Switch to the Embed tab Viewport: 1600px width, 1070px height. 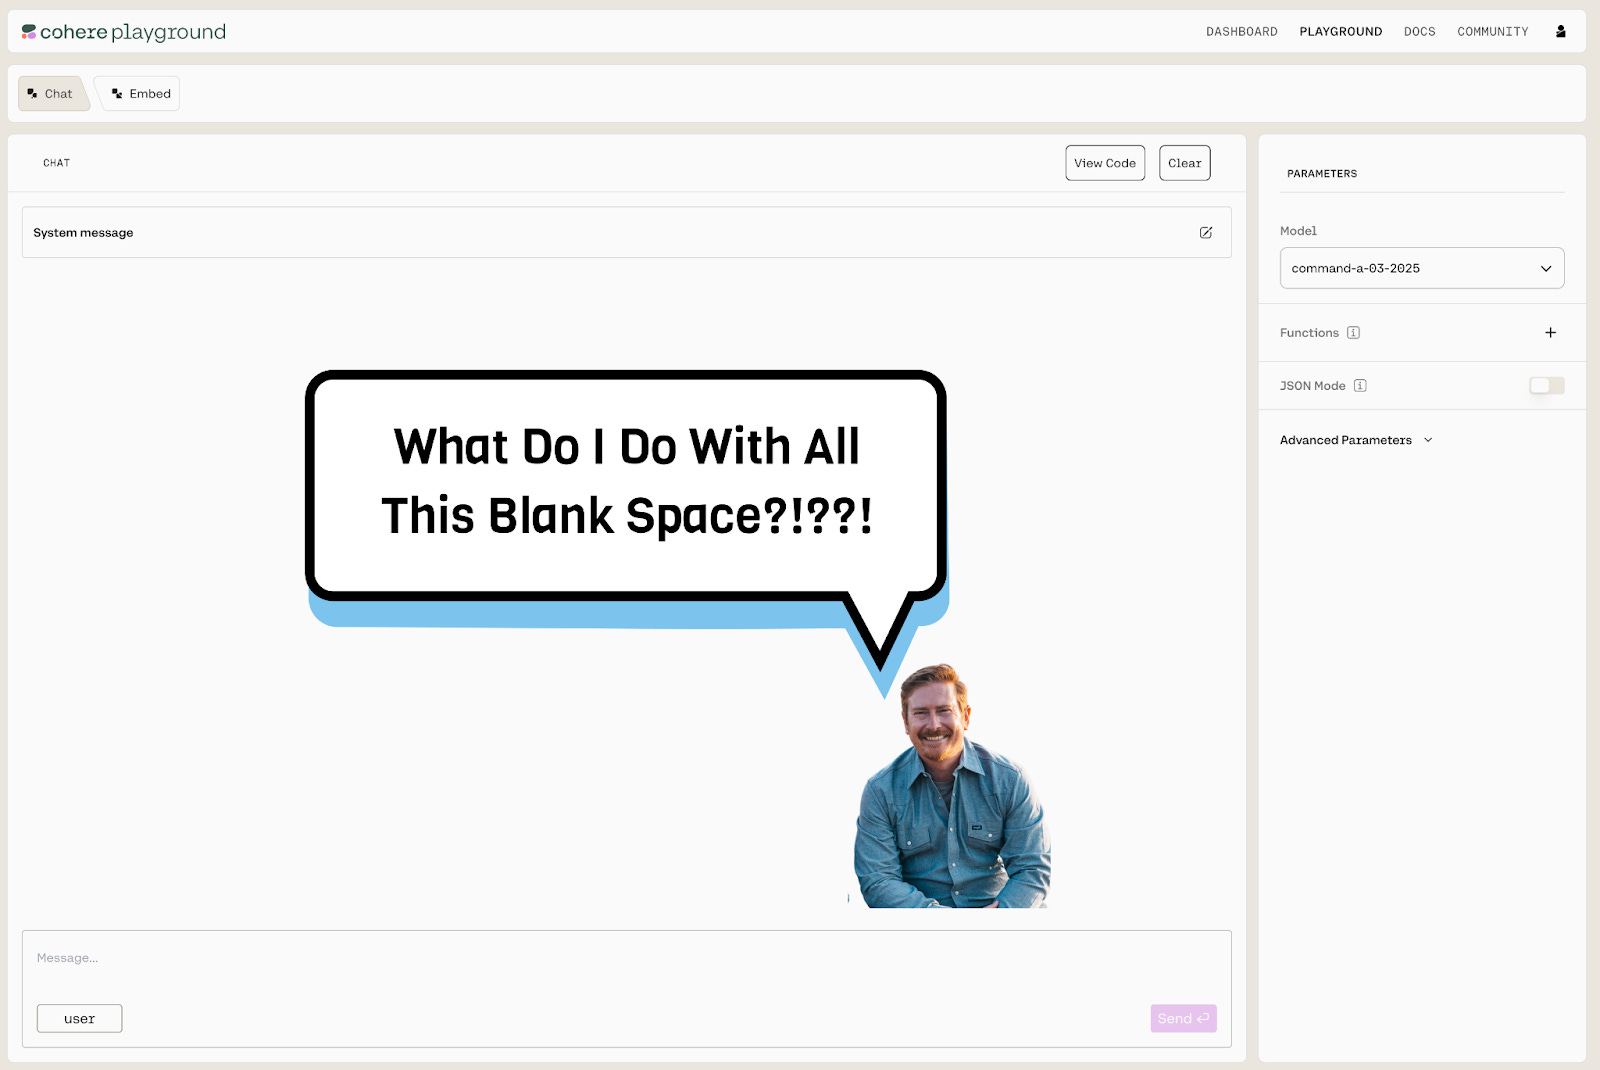click(140, 94)
